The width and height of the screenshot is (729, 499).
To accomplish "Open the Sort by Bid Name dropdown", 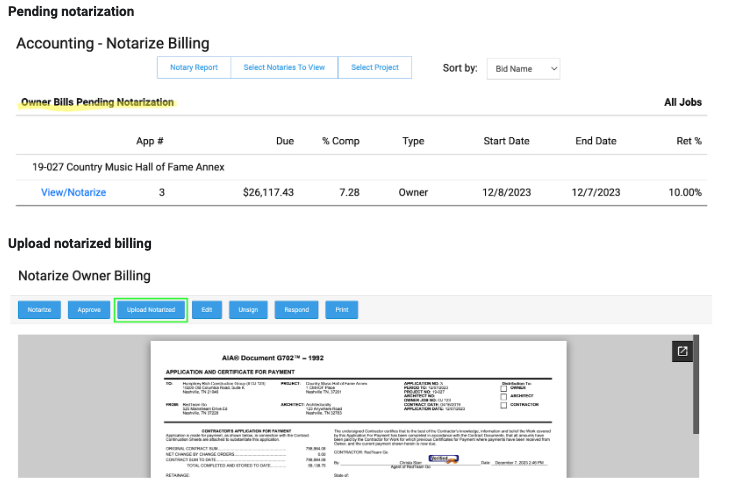I will coord(523,68).
